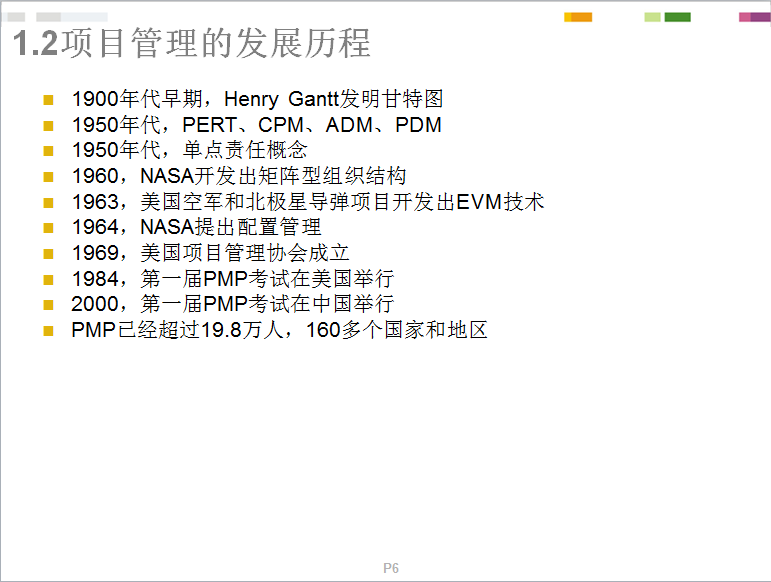Image resolution: width=771 pixels, height=582 pixels.
Task: Select the line about EVM技术 in 1963
Action: 308,202
